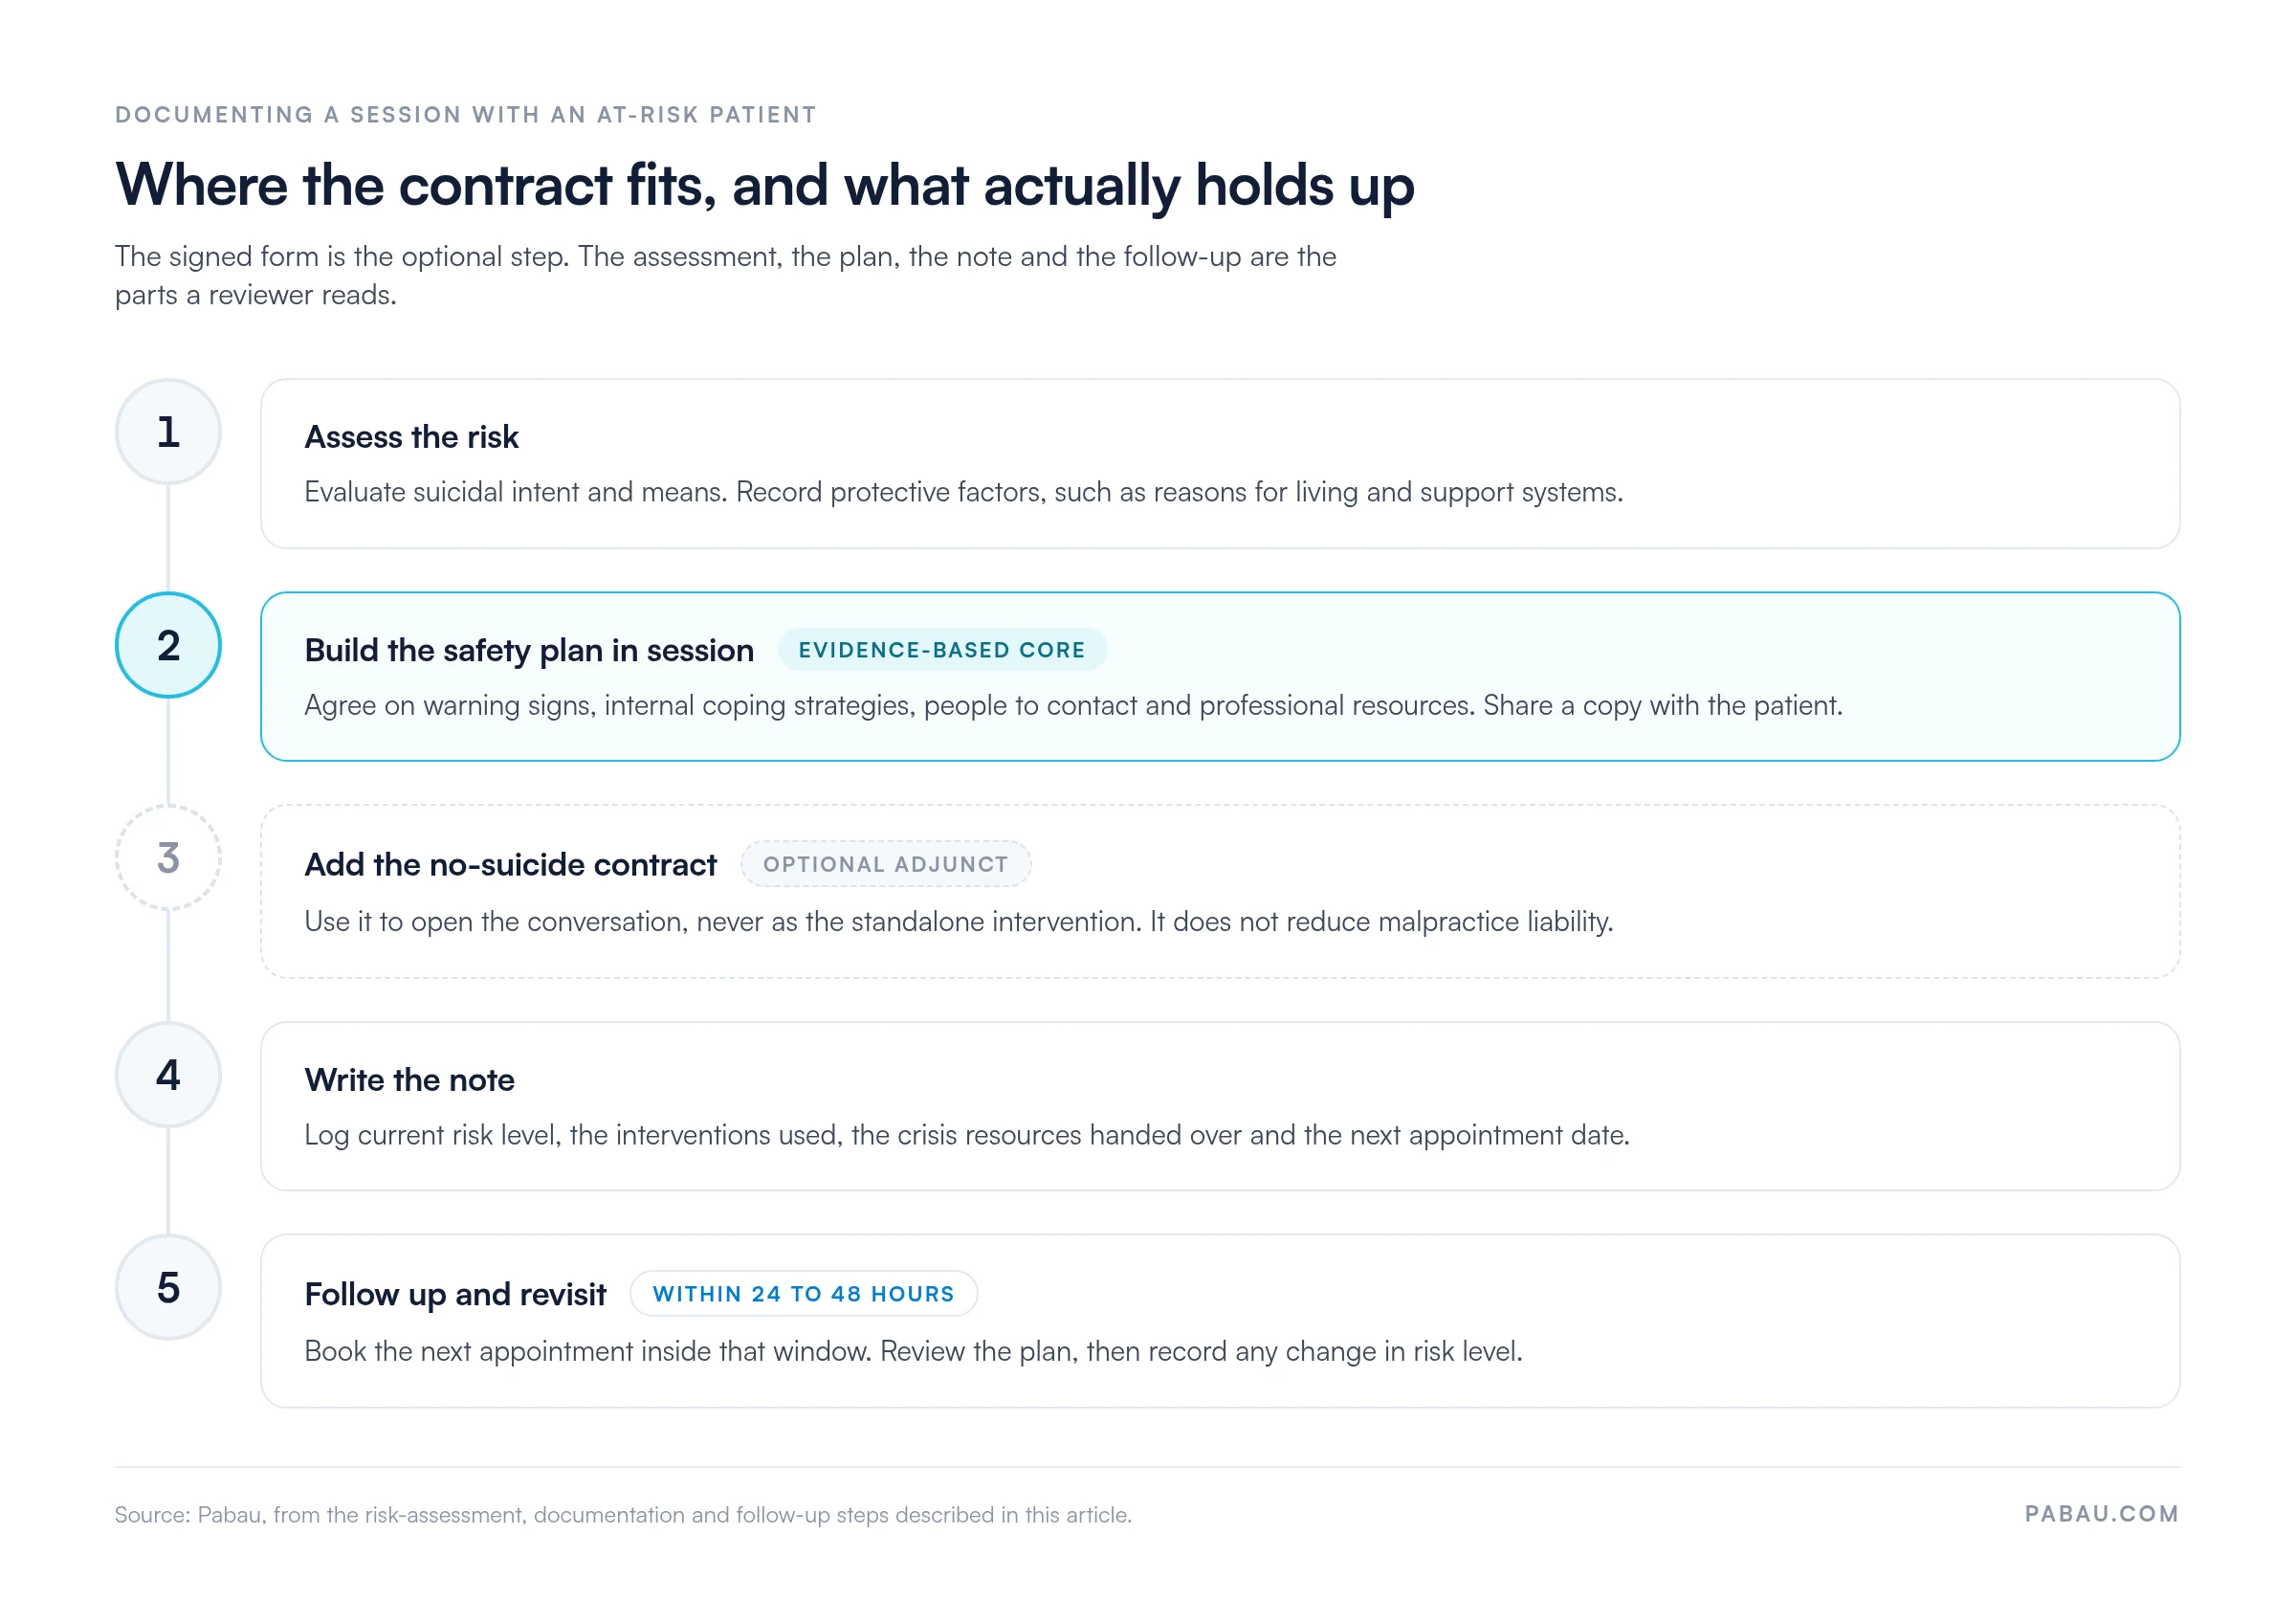Viewport: 2296px width, 1623px height.
Task: Select the Follow up and revisit heading
Action: [455, 1294]
